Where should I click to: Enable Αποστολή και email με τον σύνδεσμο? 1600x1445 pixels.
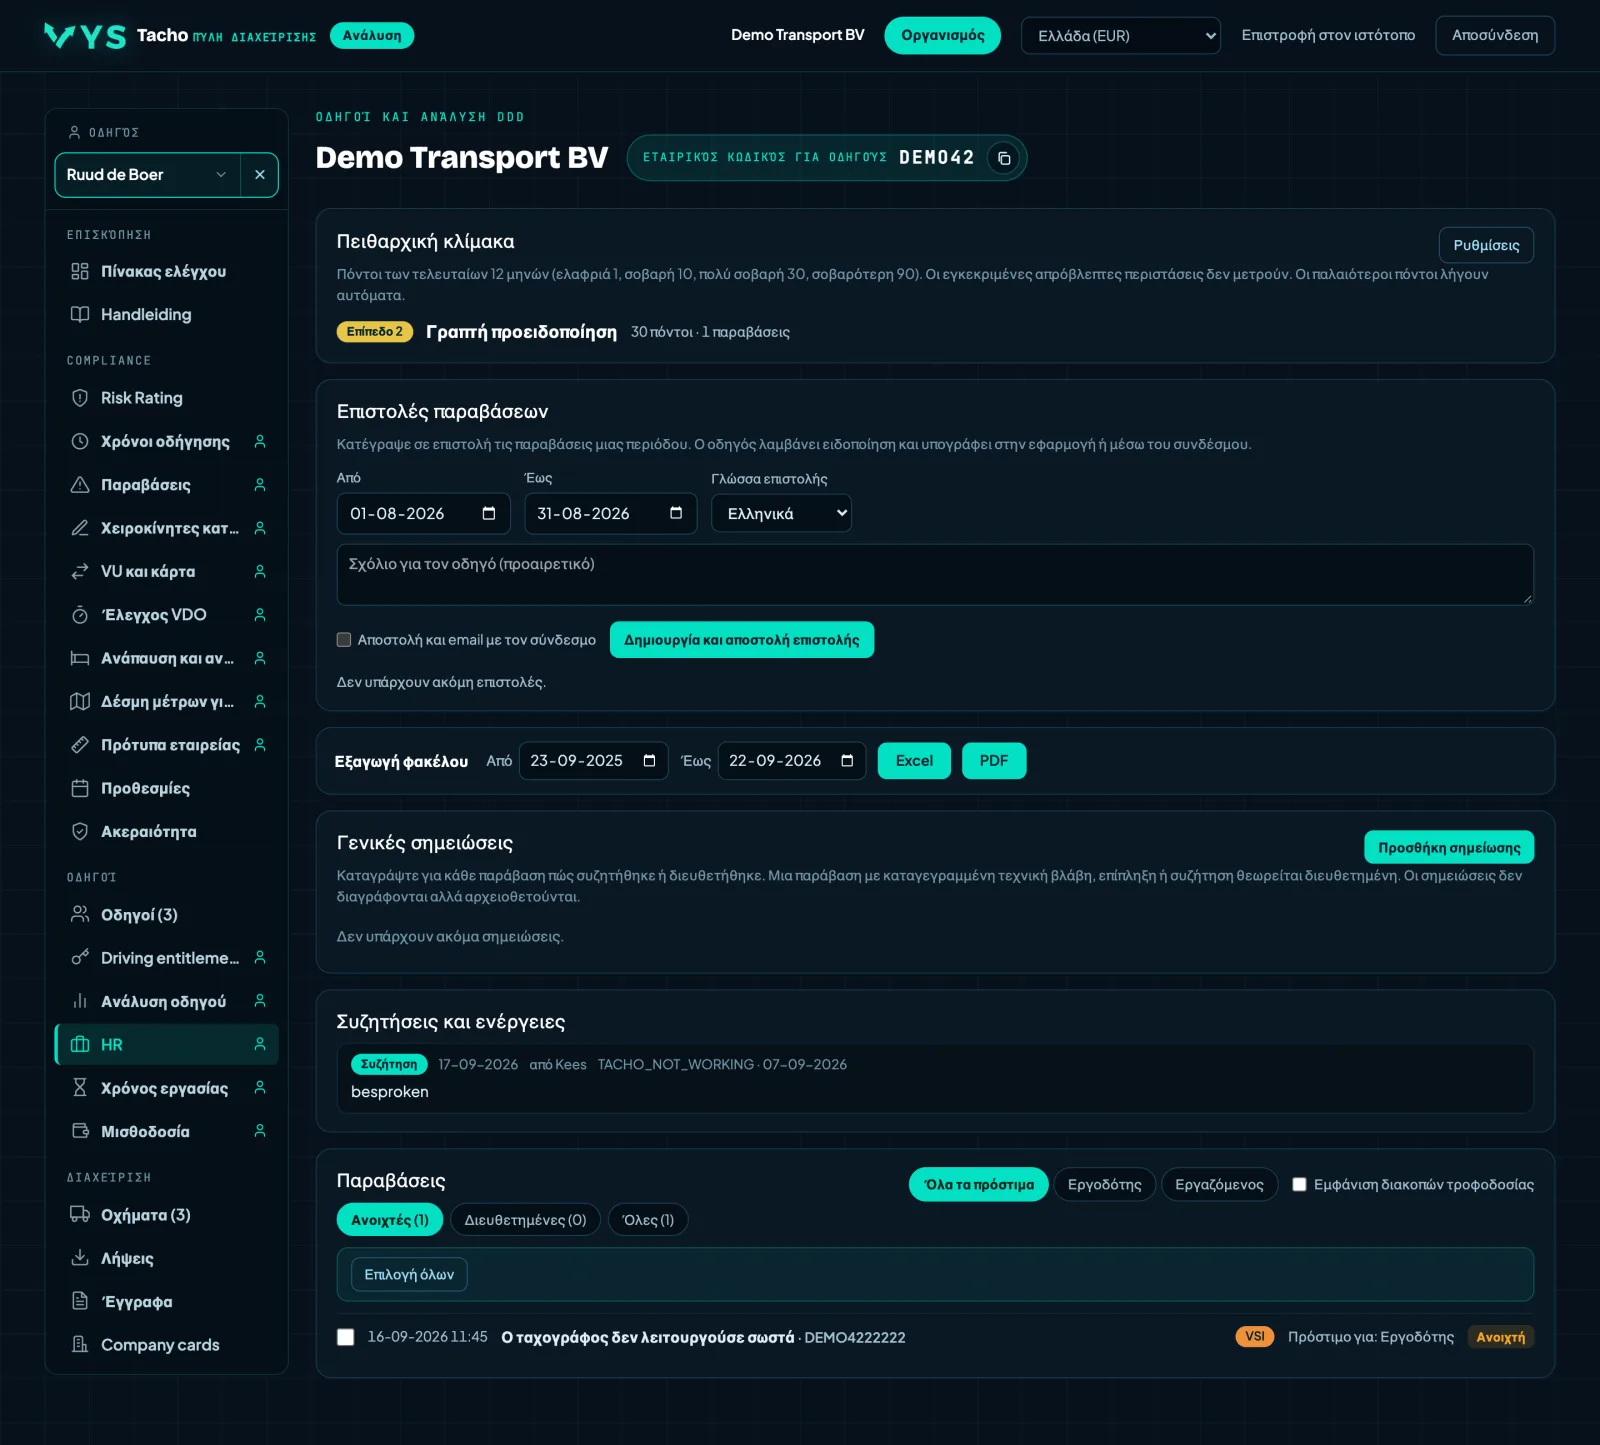344,640
